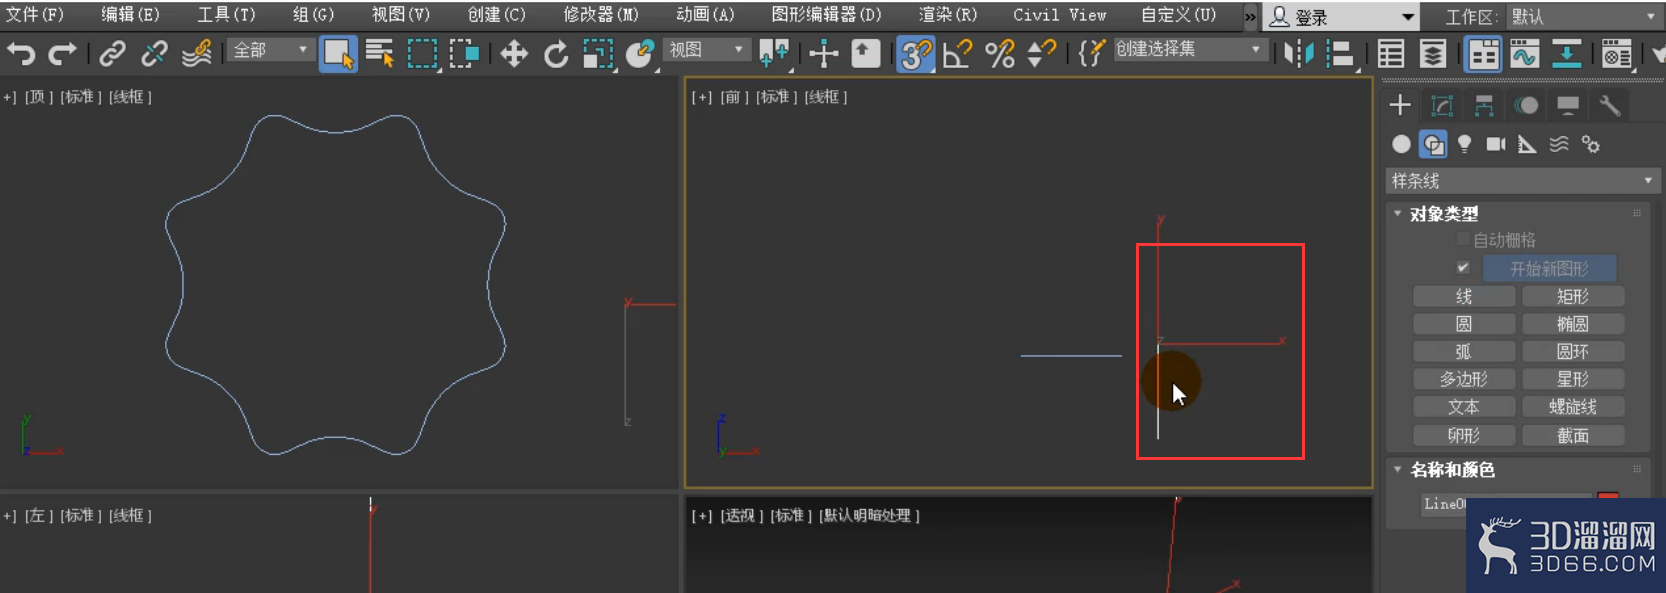
Task: Switch to the Create command panel tab
Action: [x=1400, y=105]
